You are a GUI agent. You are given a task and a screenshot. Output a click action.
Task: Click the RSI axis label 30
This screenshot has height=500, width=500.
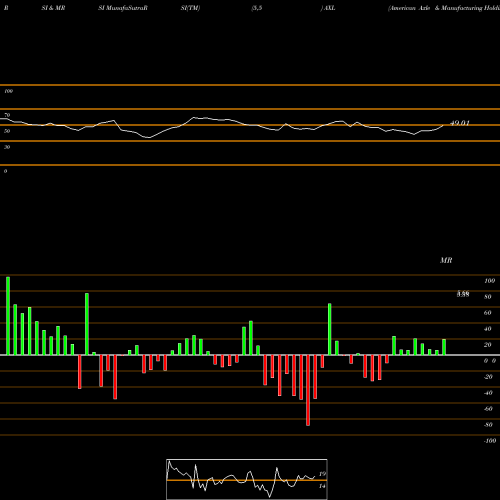(x=7, y=147)
